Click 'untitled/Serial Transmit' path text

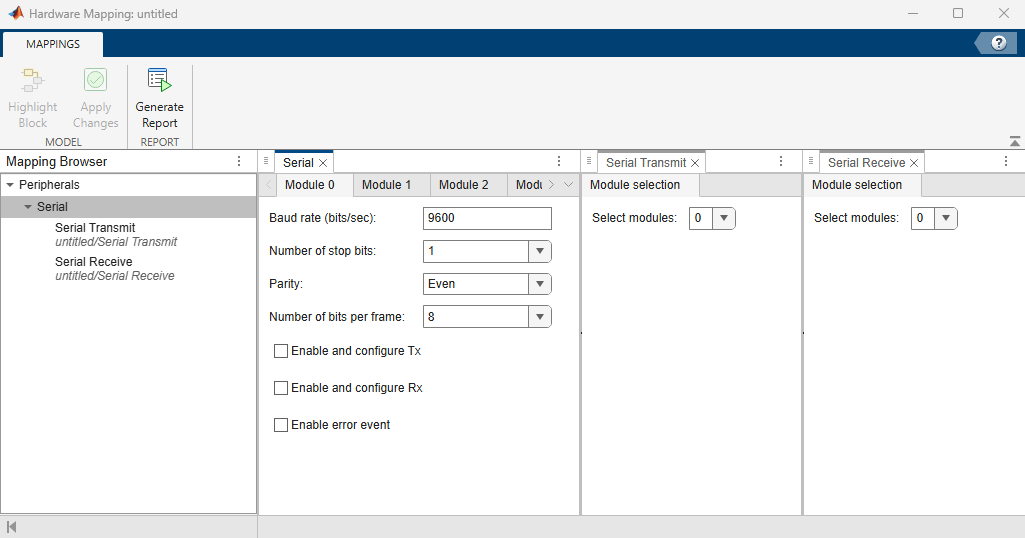tap(116, 242)
